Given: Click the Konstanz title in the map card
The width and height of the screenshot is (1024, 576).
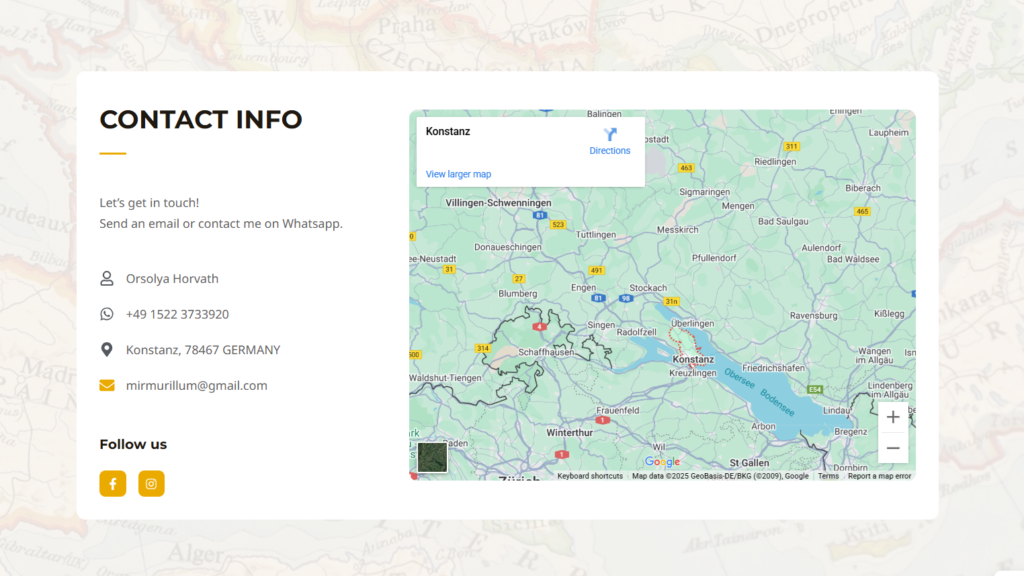Looking at the screenshot, I should click(446, 130).
